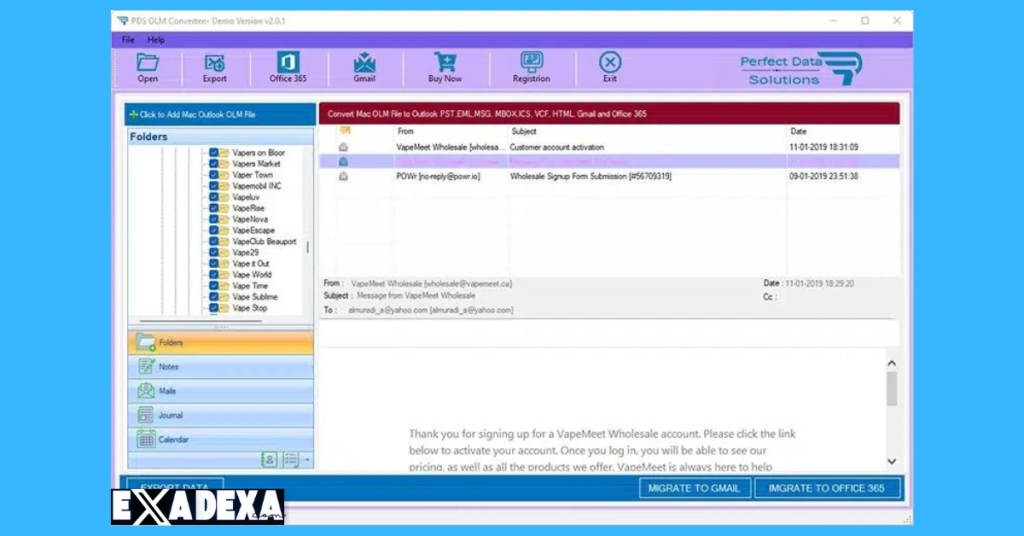Uncheck the Vape29 folder checkbox

pos(214,253)
